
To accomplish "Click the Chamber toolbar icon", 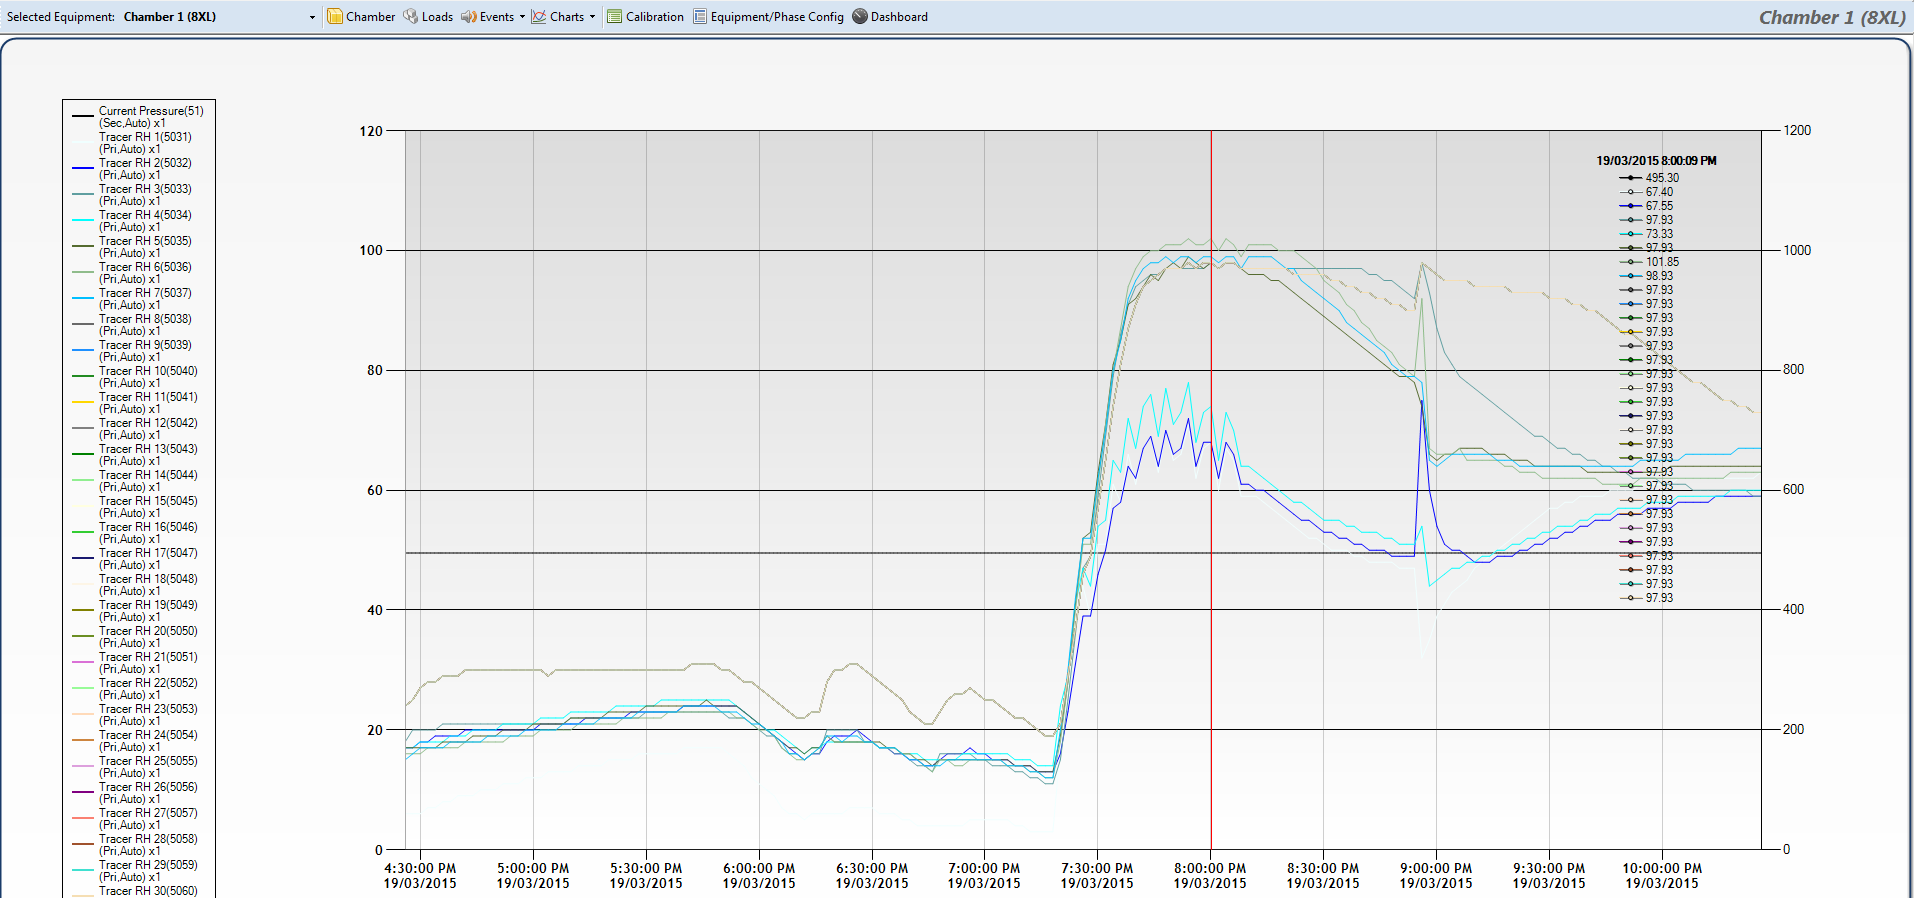I will [x=335, y=17].
